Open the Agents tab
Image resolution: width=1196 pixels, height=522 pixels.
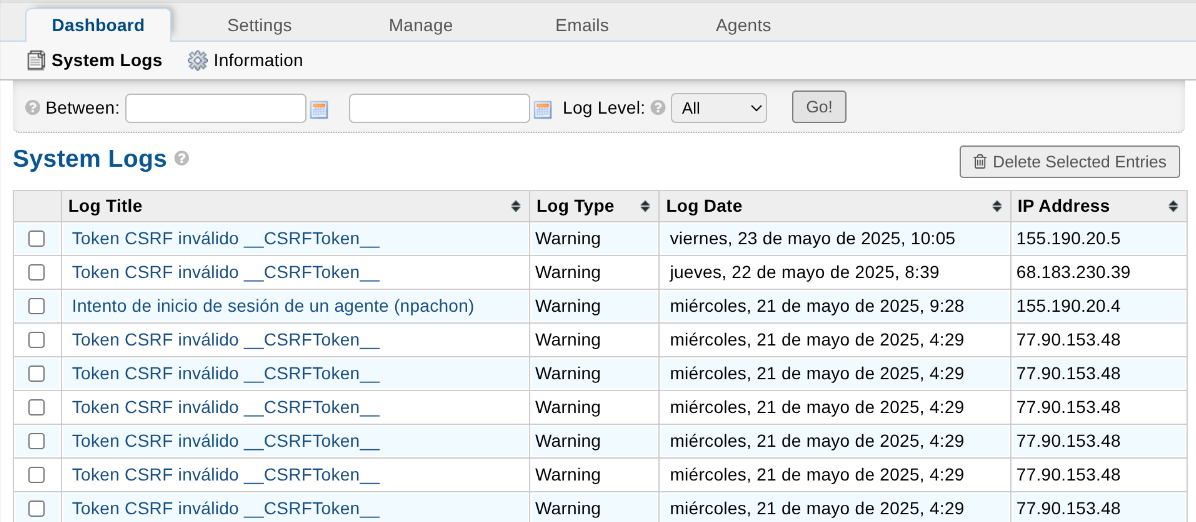click(743, 26)
